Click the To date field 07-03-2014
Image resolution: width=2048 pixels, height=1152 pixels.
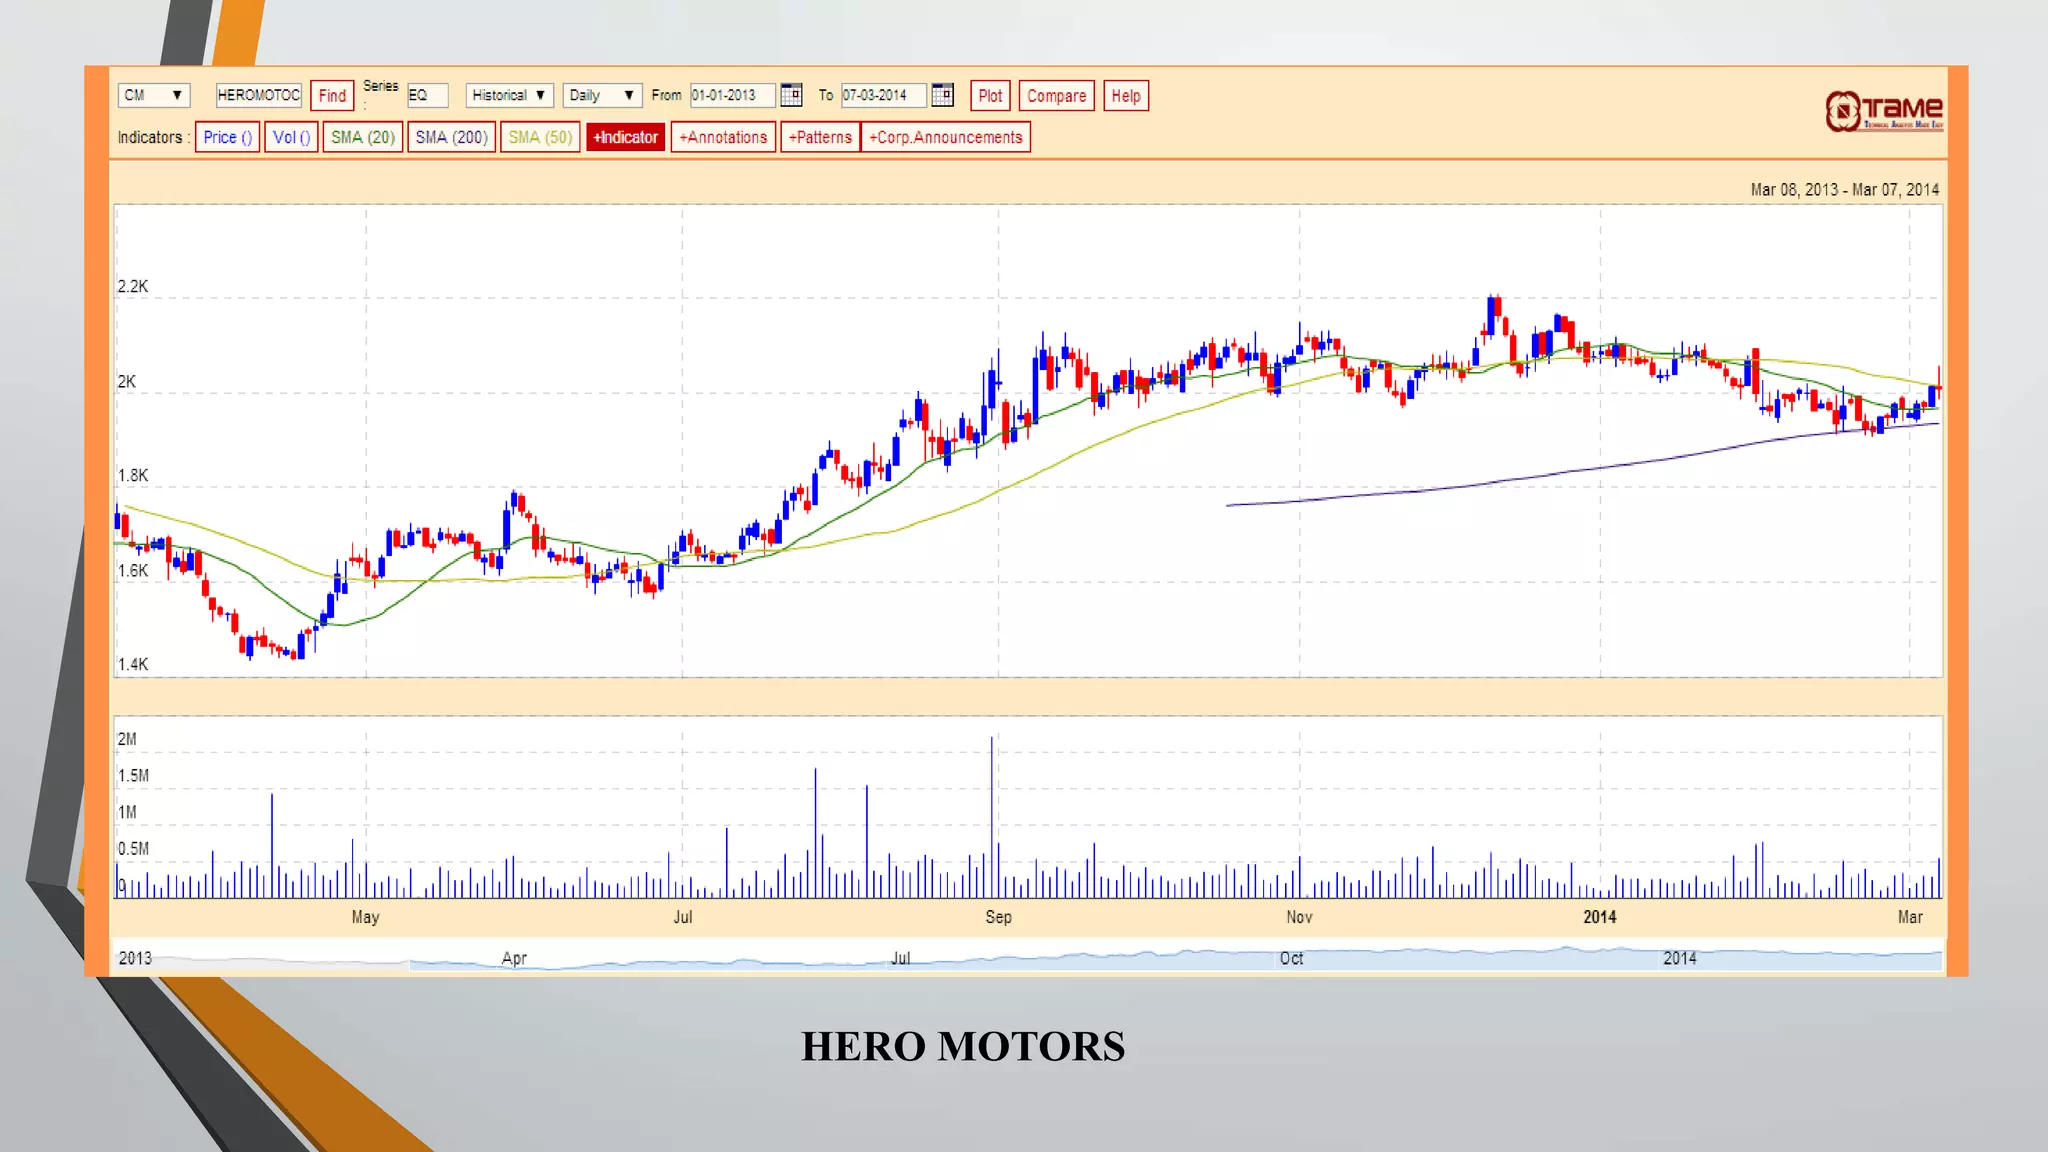[x=883, y=95]
